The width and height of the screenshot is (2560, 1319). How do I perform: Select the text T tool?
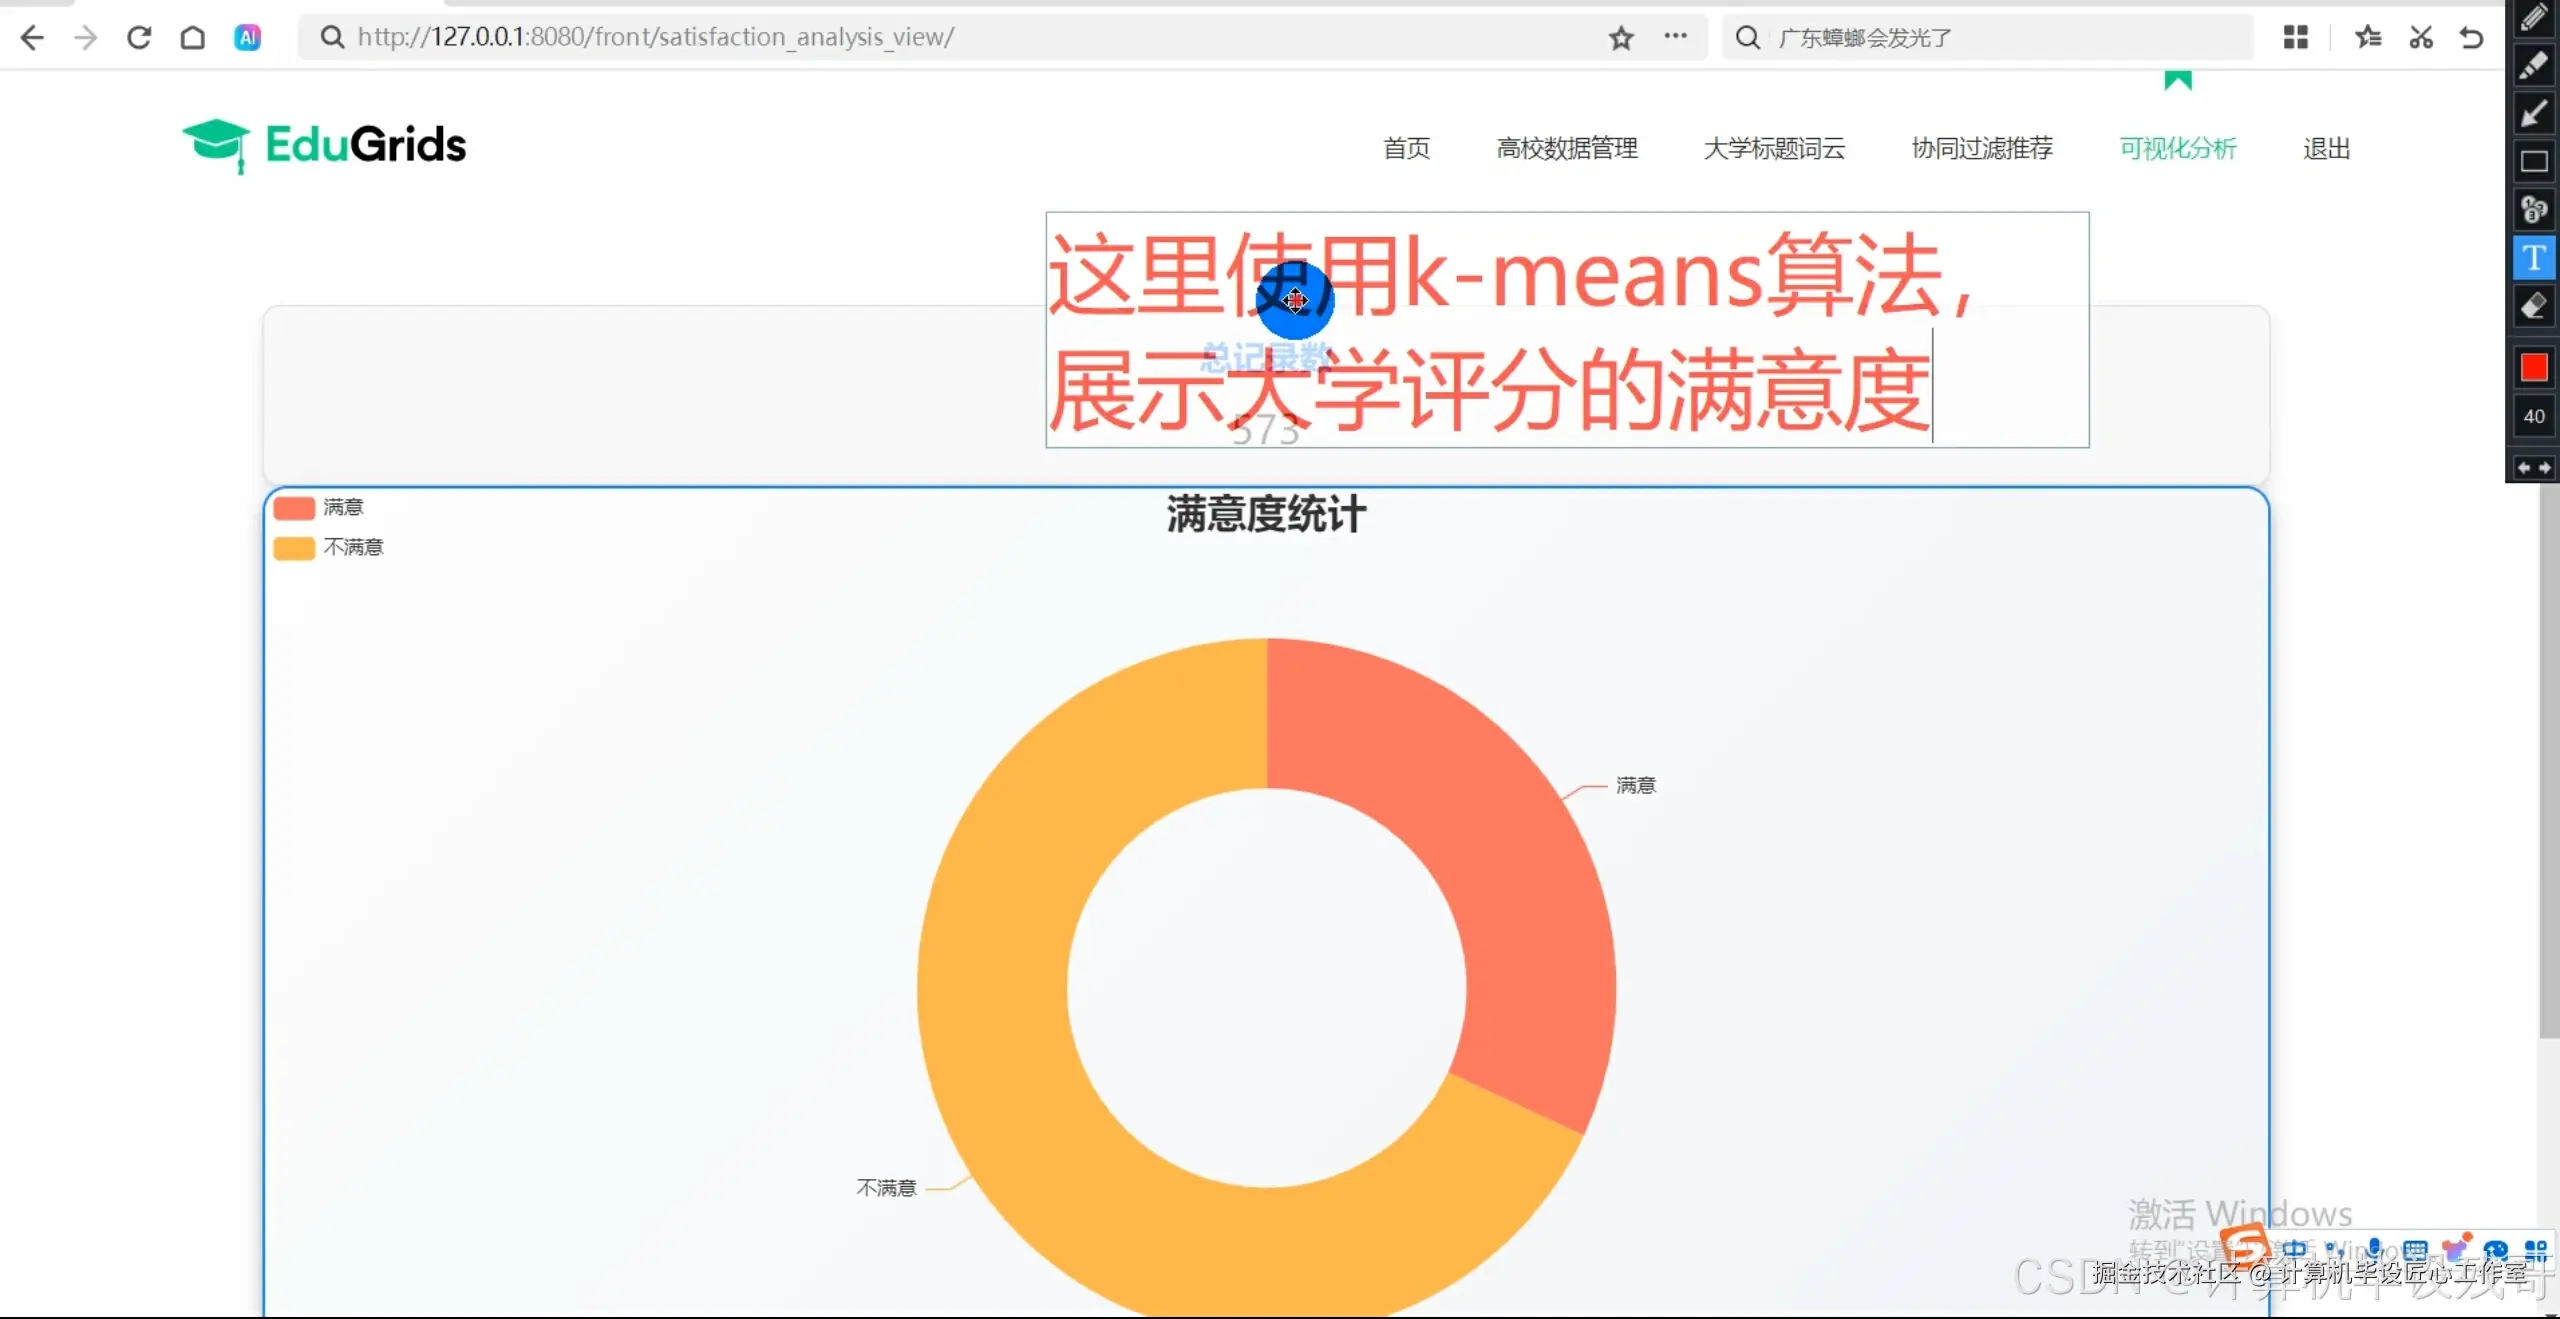2534,258
